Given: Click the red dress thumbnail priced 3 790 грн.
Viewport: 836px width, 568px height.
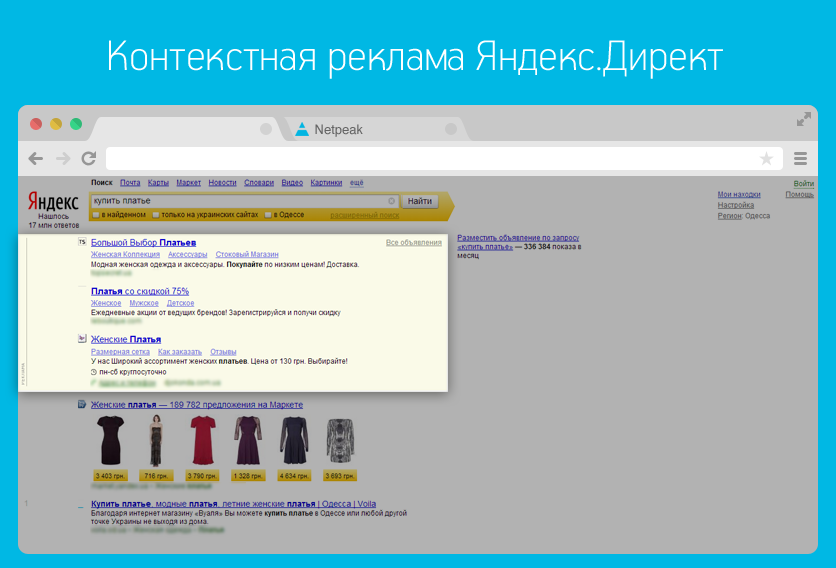Looking at the screenshot, I should (x=203, y=441).
